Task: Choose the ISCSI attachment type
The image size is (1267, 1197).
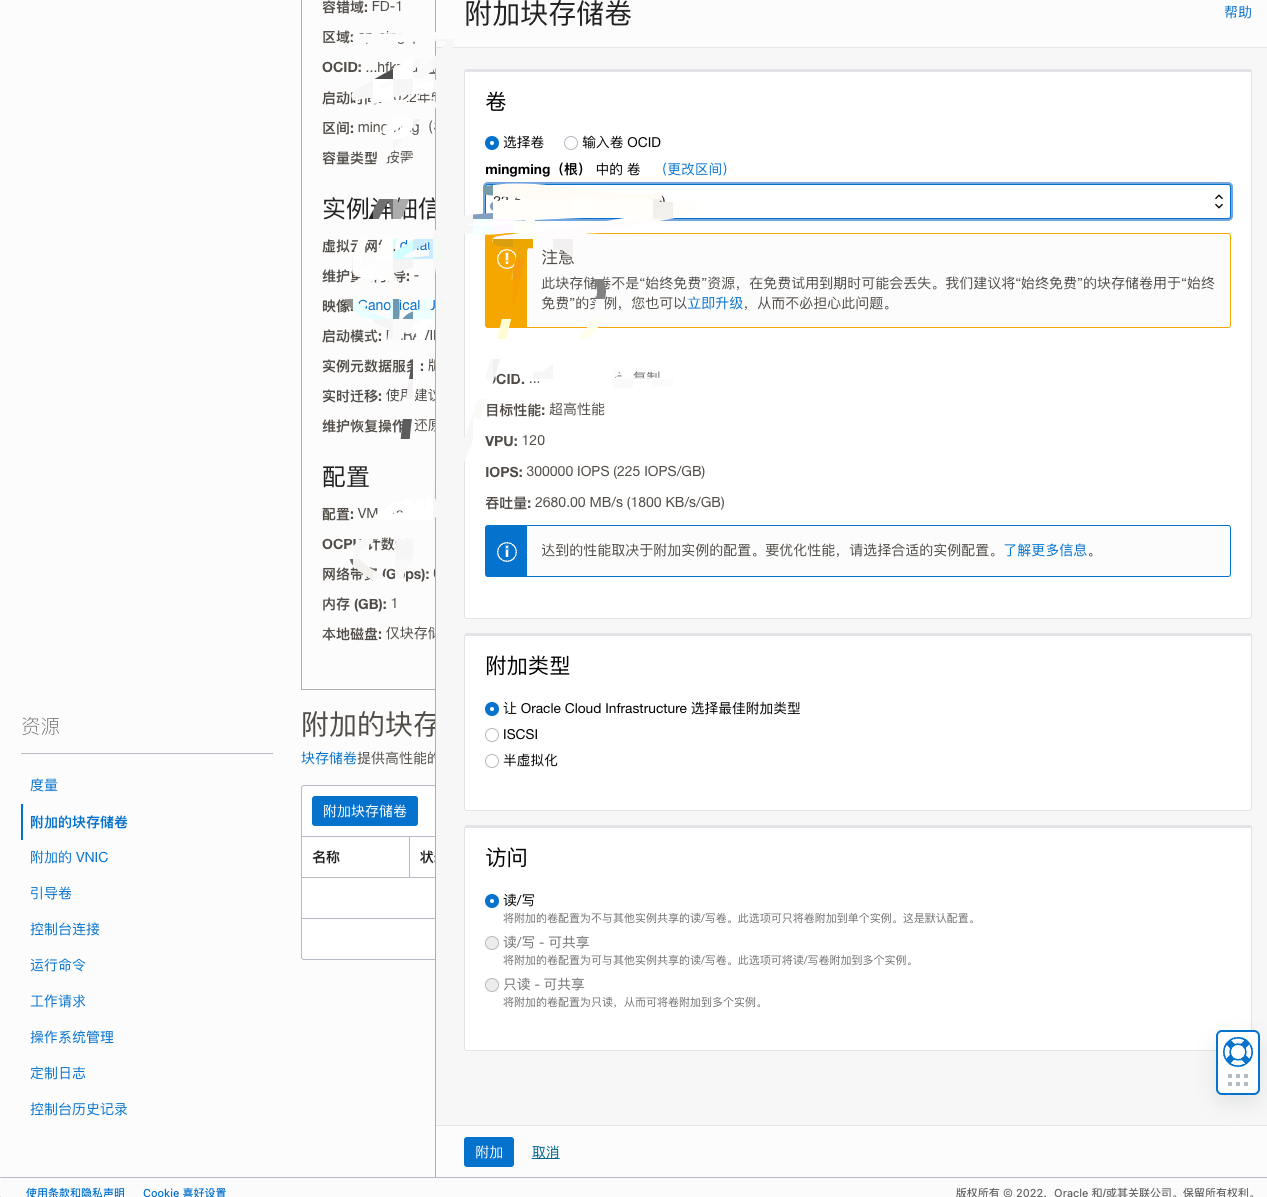Action: [x=492, y=735]
